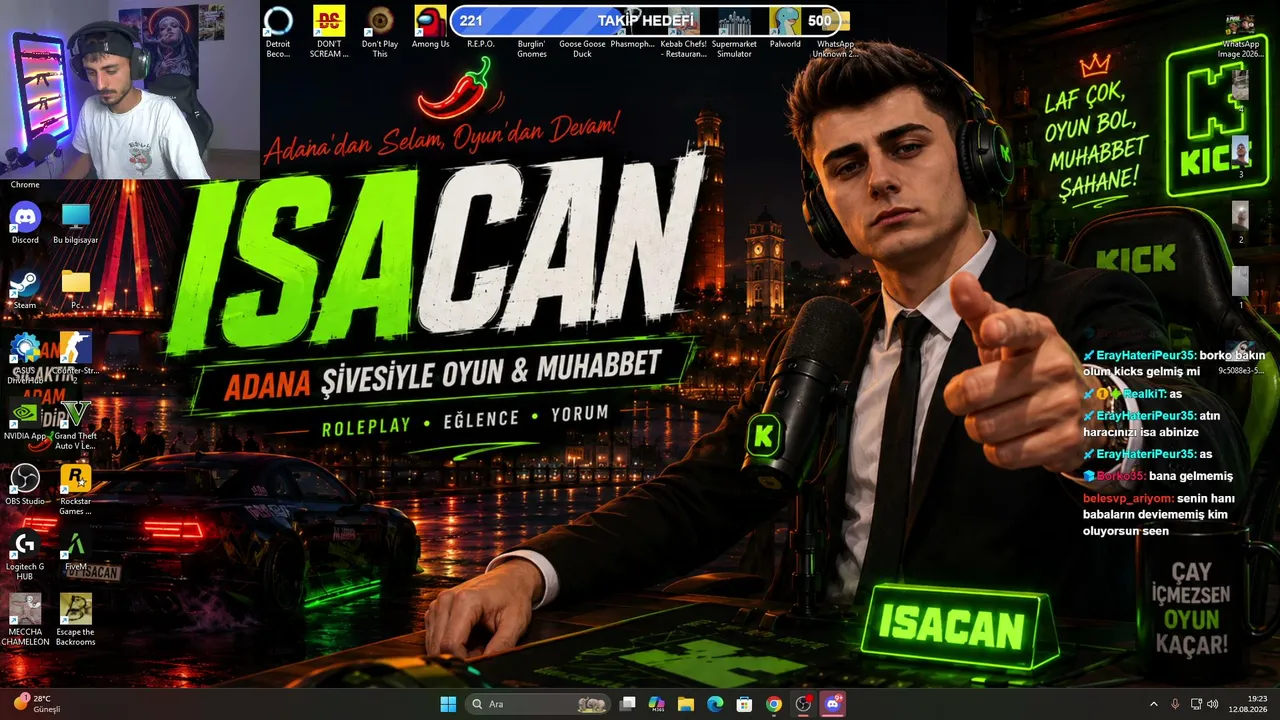
Task: Switch to OBS Studio in taskbar
Action: [x=803, y=704]
